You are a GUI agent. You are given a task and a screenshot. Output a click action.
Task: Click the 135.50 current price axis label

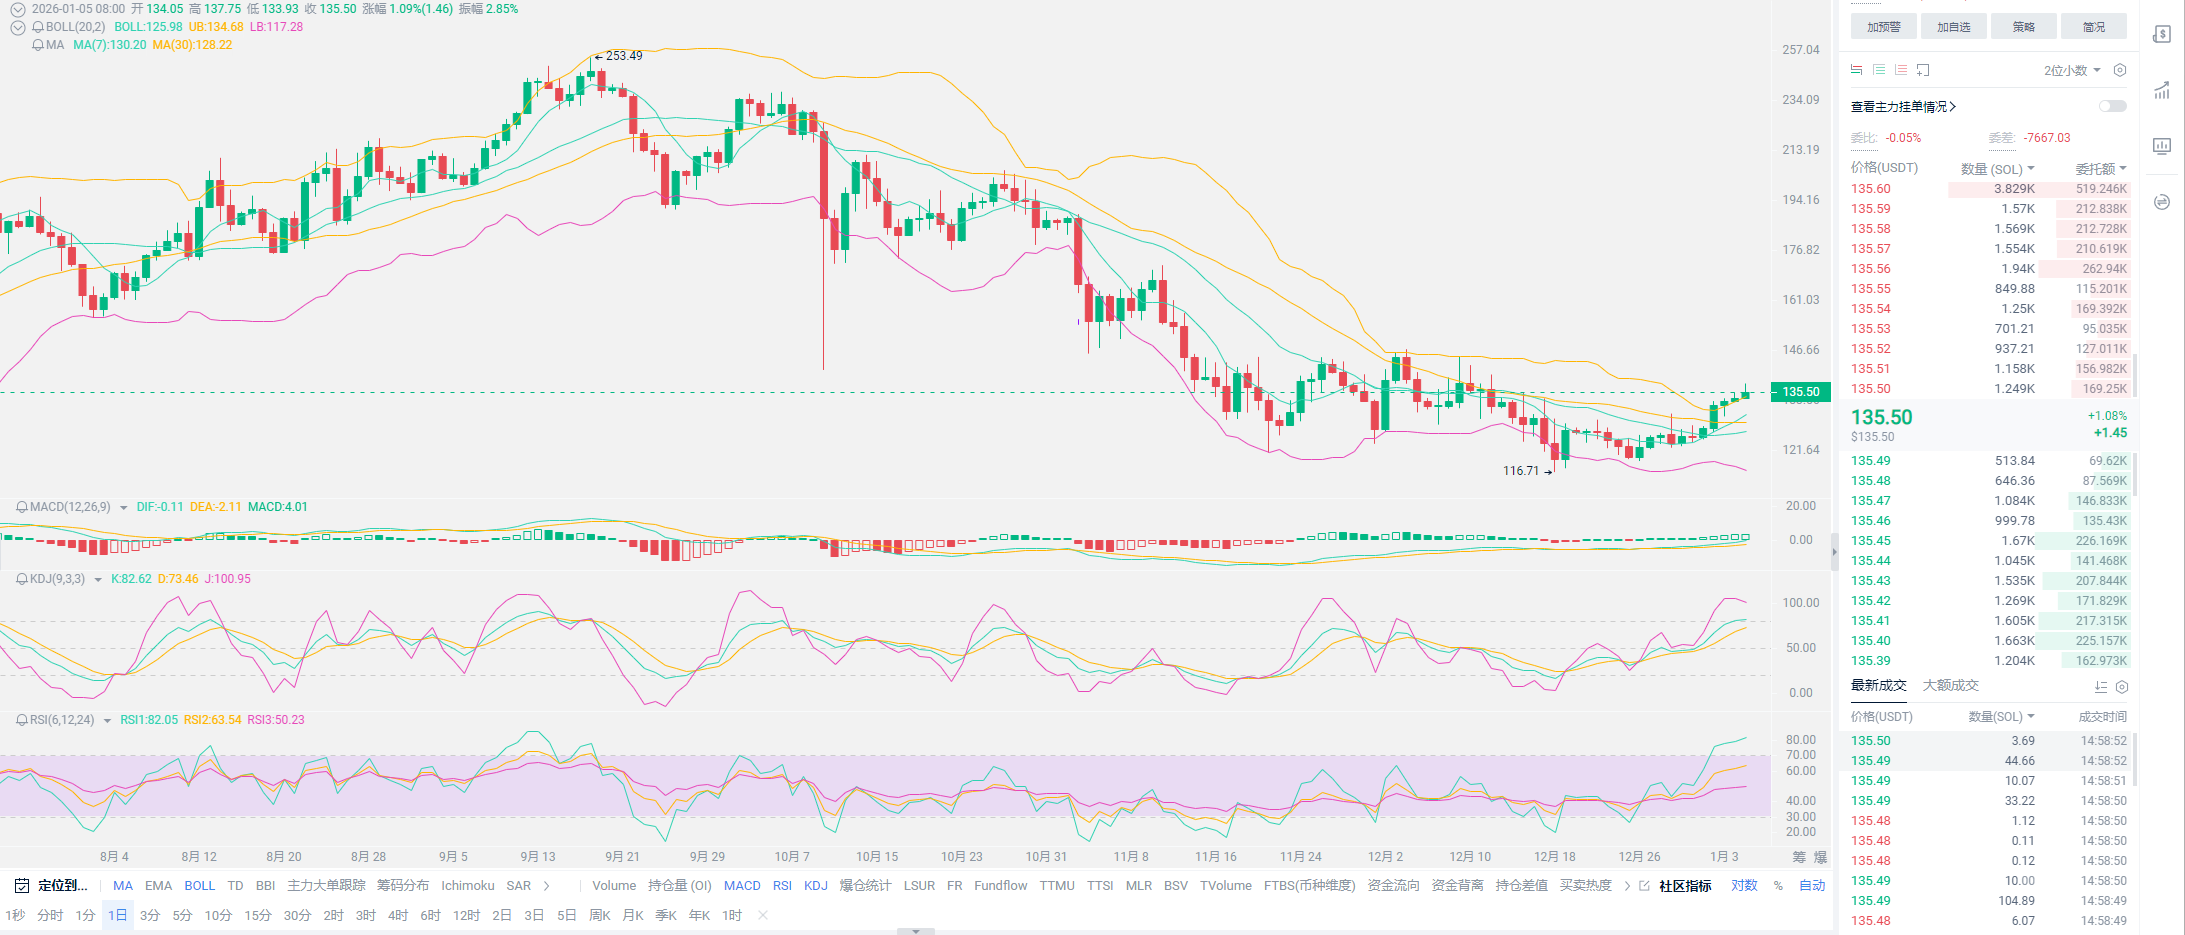1800,392
